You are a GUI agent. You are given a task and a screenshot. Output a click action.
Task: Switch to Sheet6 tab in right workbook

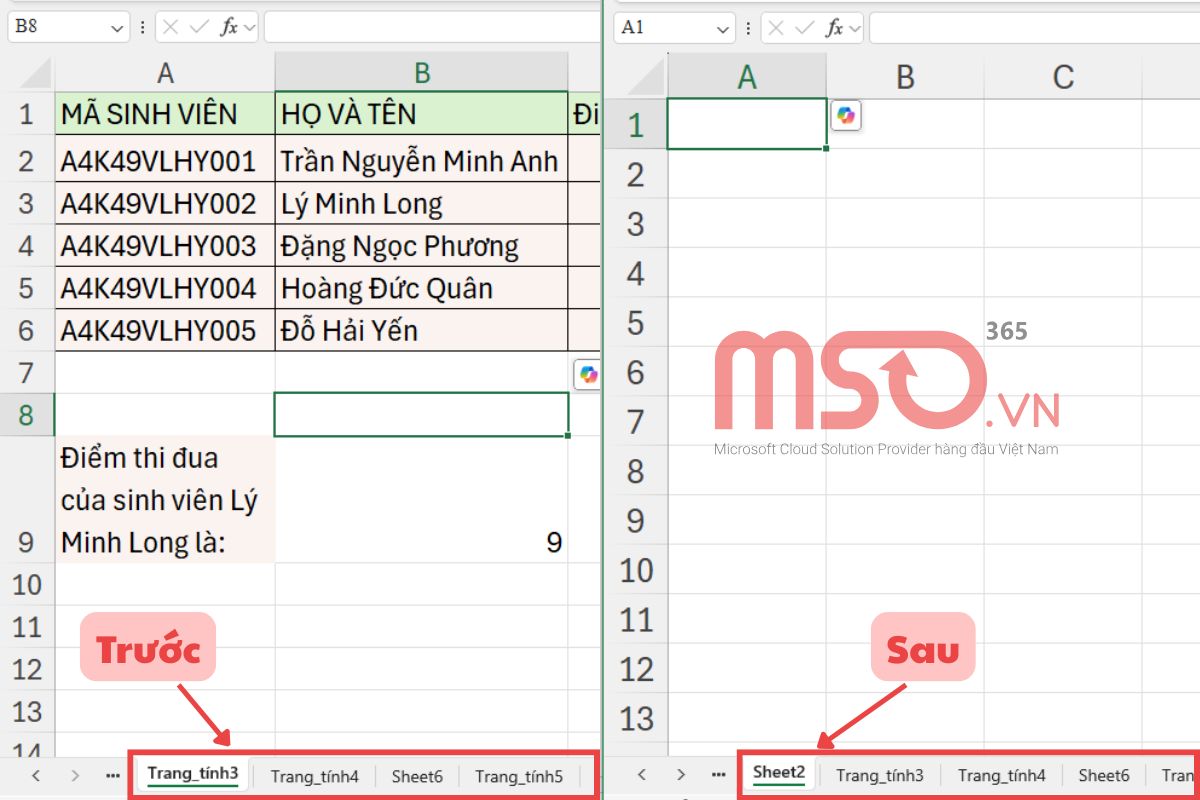click(x=1104, y=775)
